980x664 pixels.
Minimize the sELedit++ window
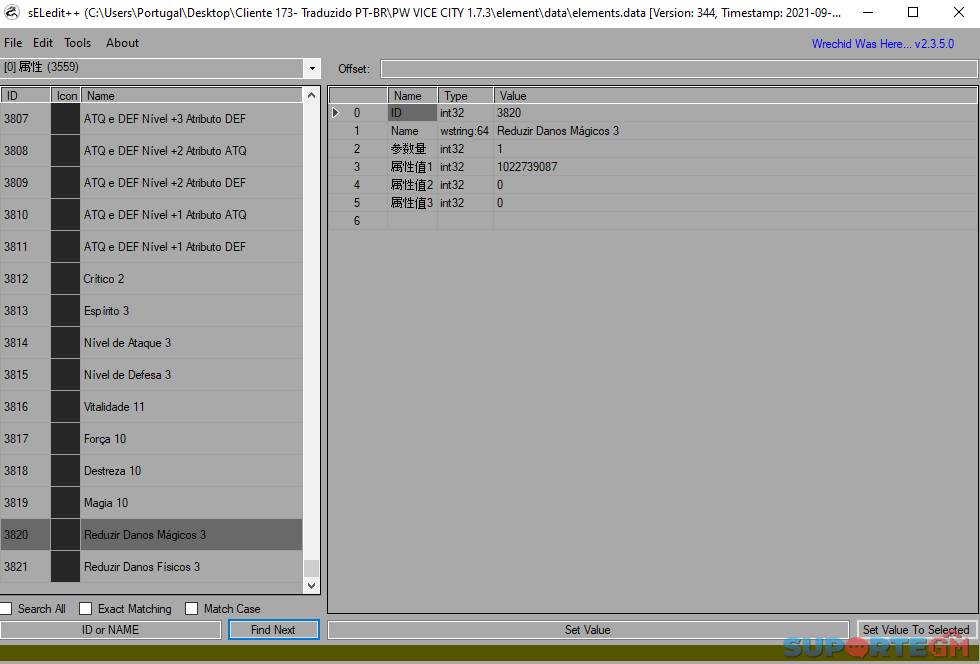pyautogui.click(x=868, y=13)
